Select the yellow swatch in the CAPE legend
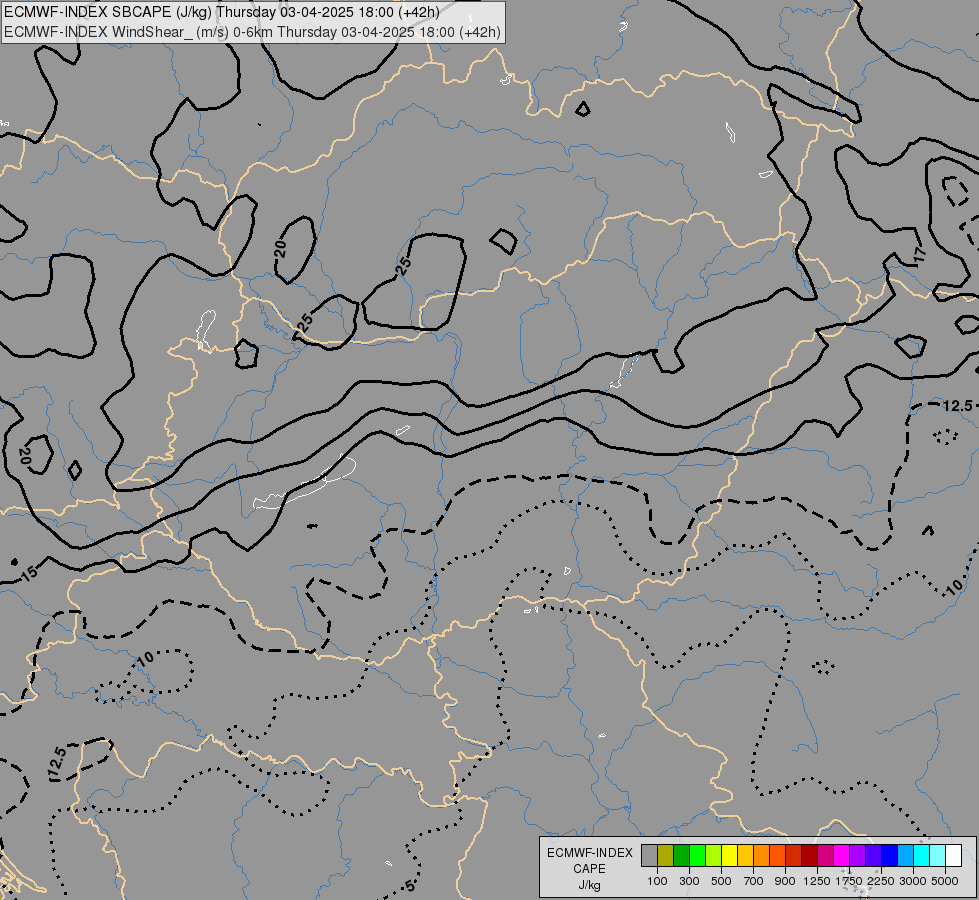 coord(729,855)
